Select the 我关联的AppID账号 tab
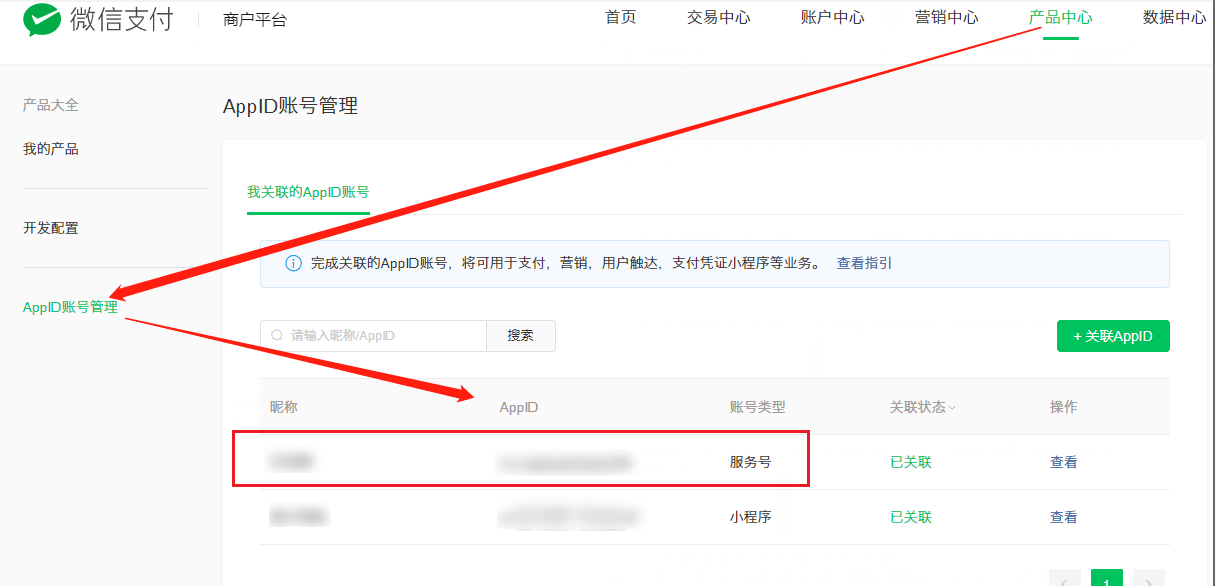This screenshot has width=1215, height=586. pos(308,192)
